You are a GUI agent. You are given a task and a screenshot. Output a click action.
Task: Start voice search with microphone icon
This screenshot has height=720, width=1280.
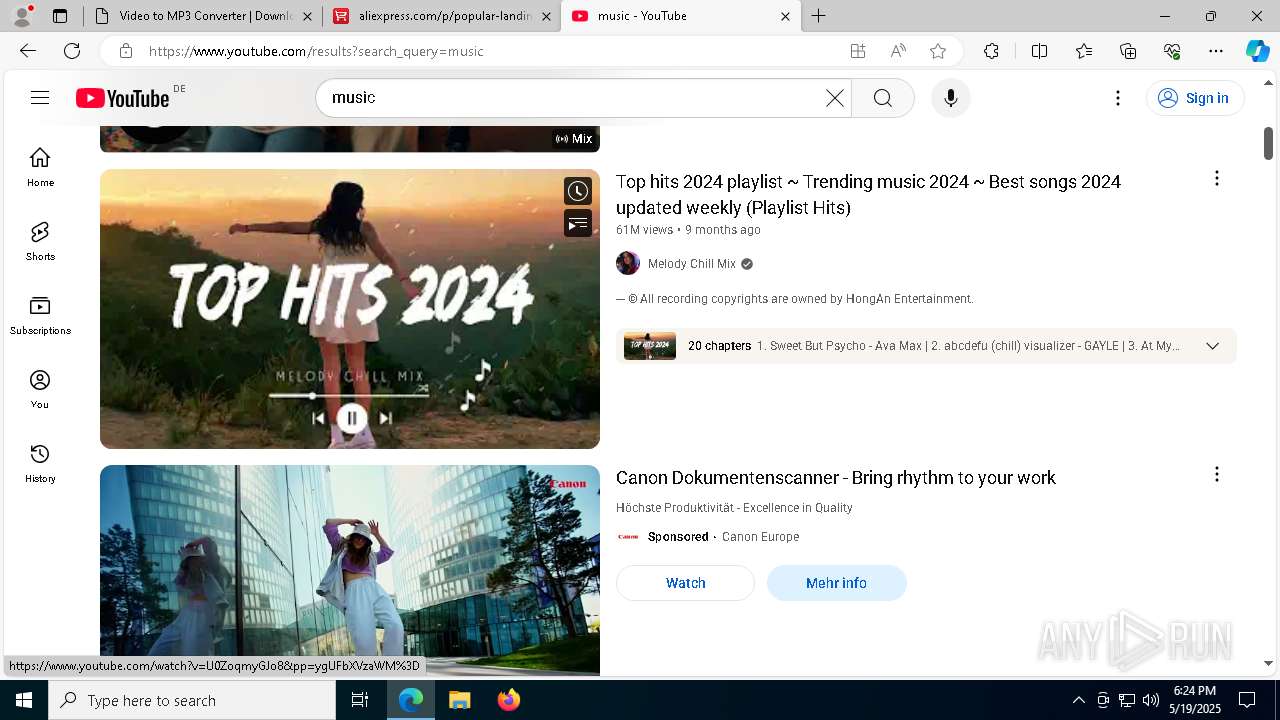click(951, 98)
